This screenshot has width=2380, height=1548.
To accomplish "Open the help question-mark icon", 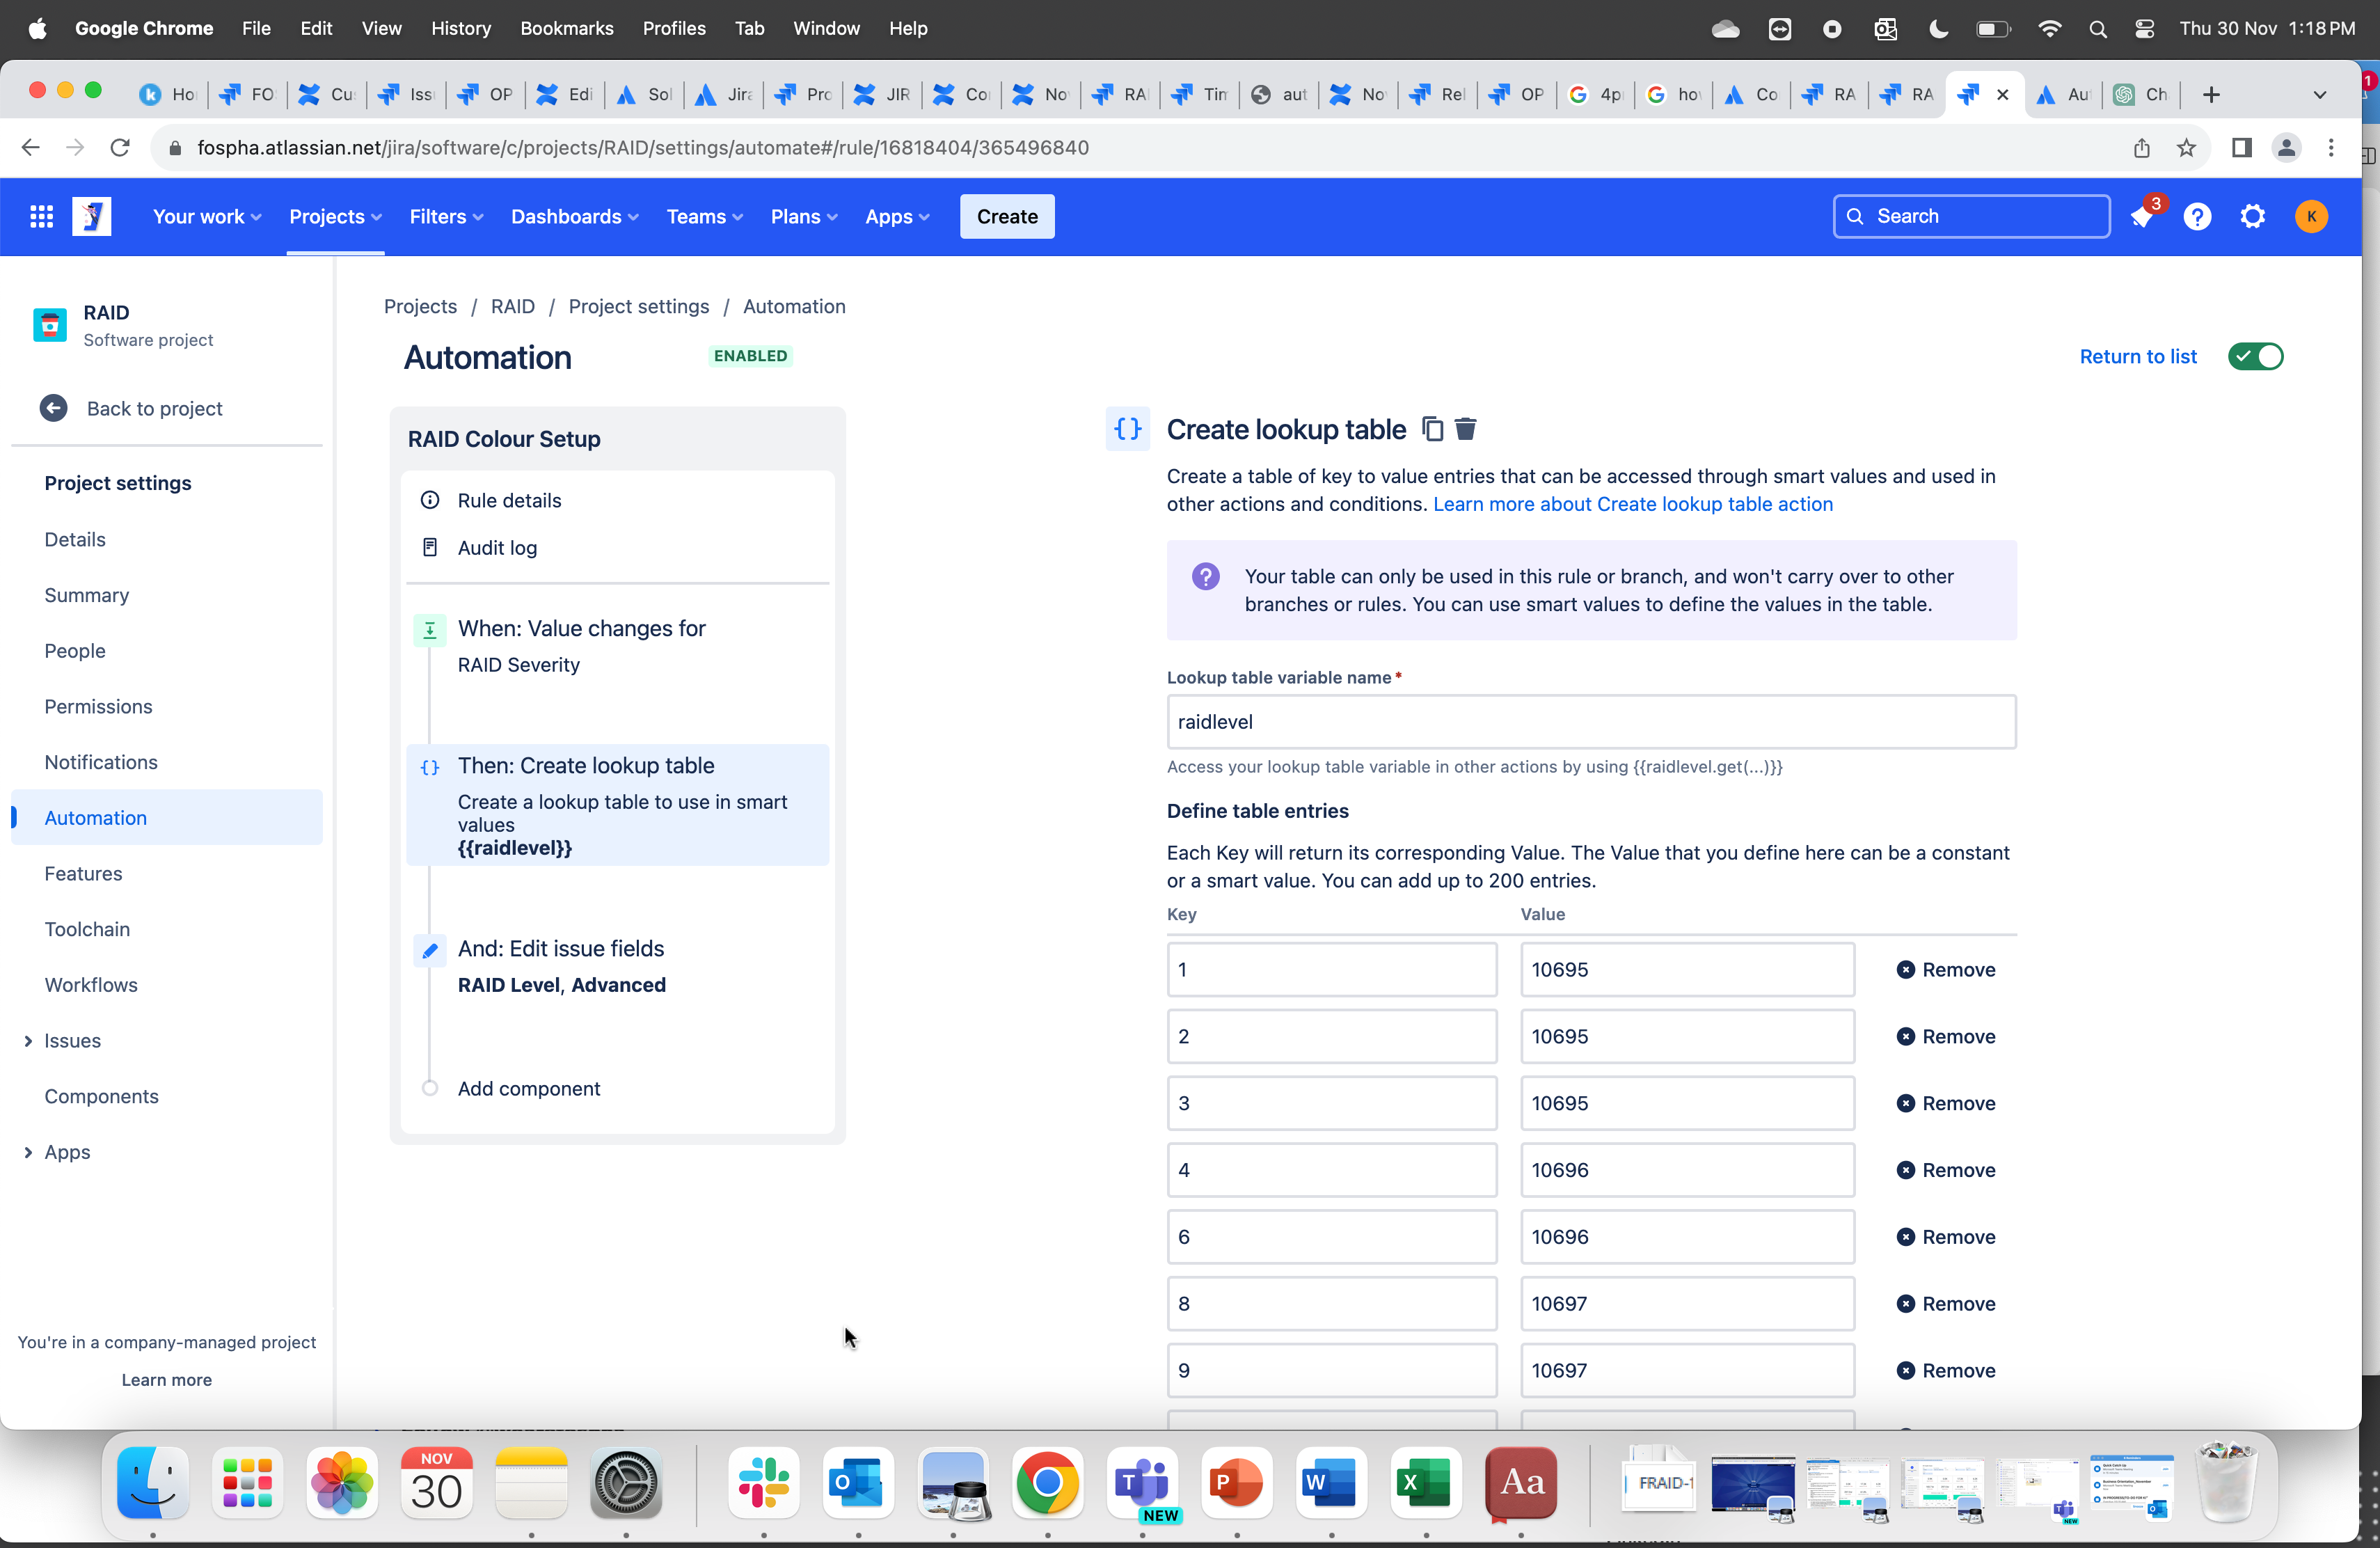I will point(2198,216).
